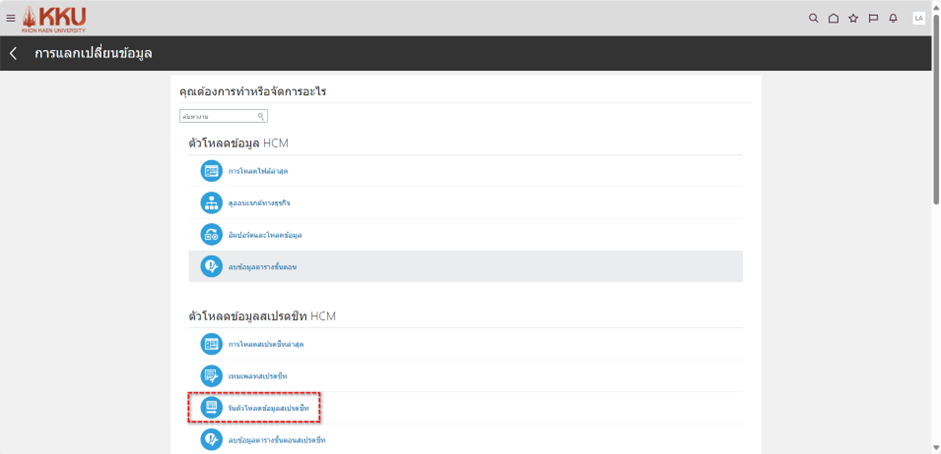Open การโหลดสเปรดชีทล่าสุด link
Image resolution: width=941 pixels, height=454 pixels.
265,344
